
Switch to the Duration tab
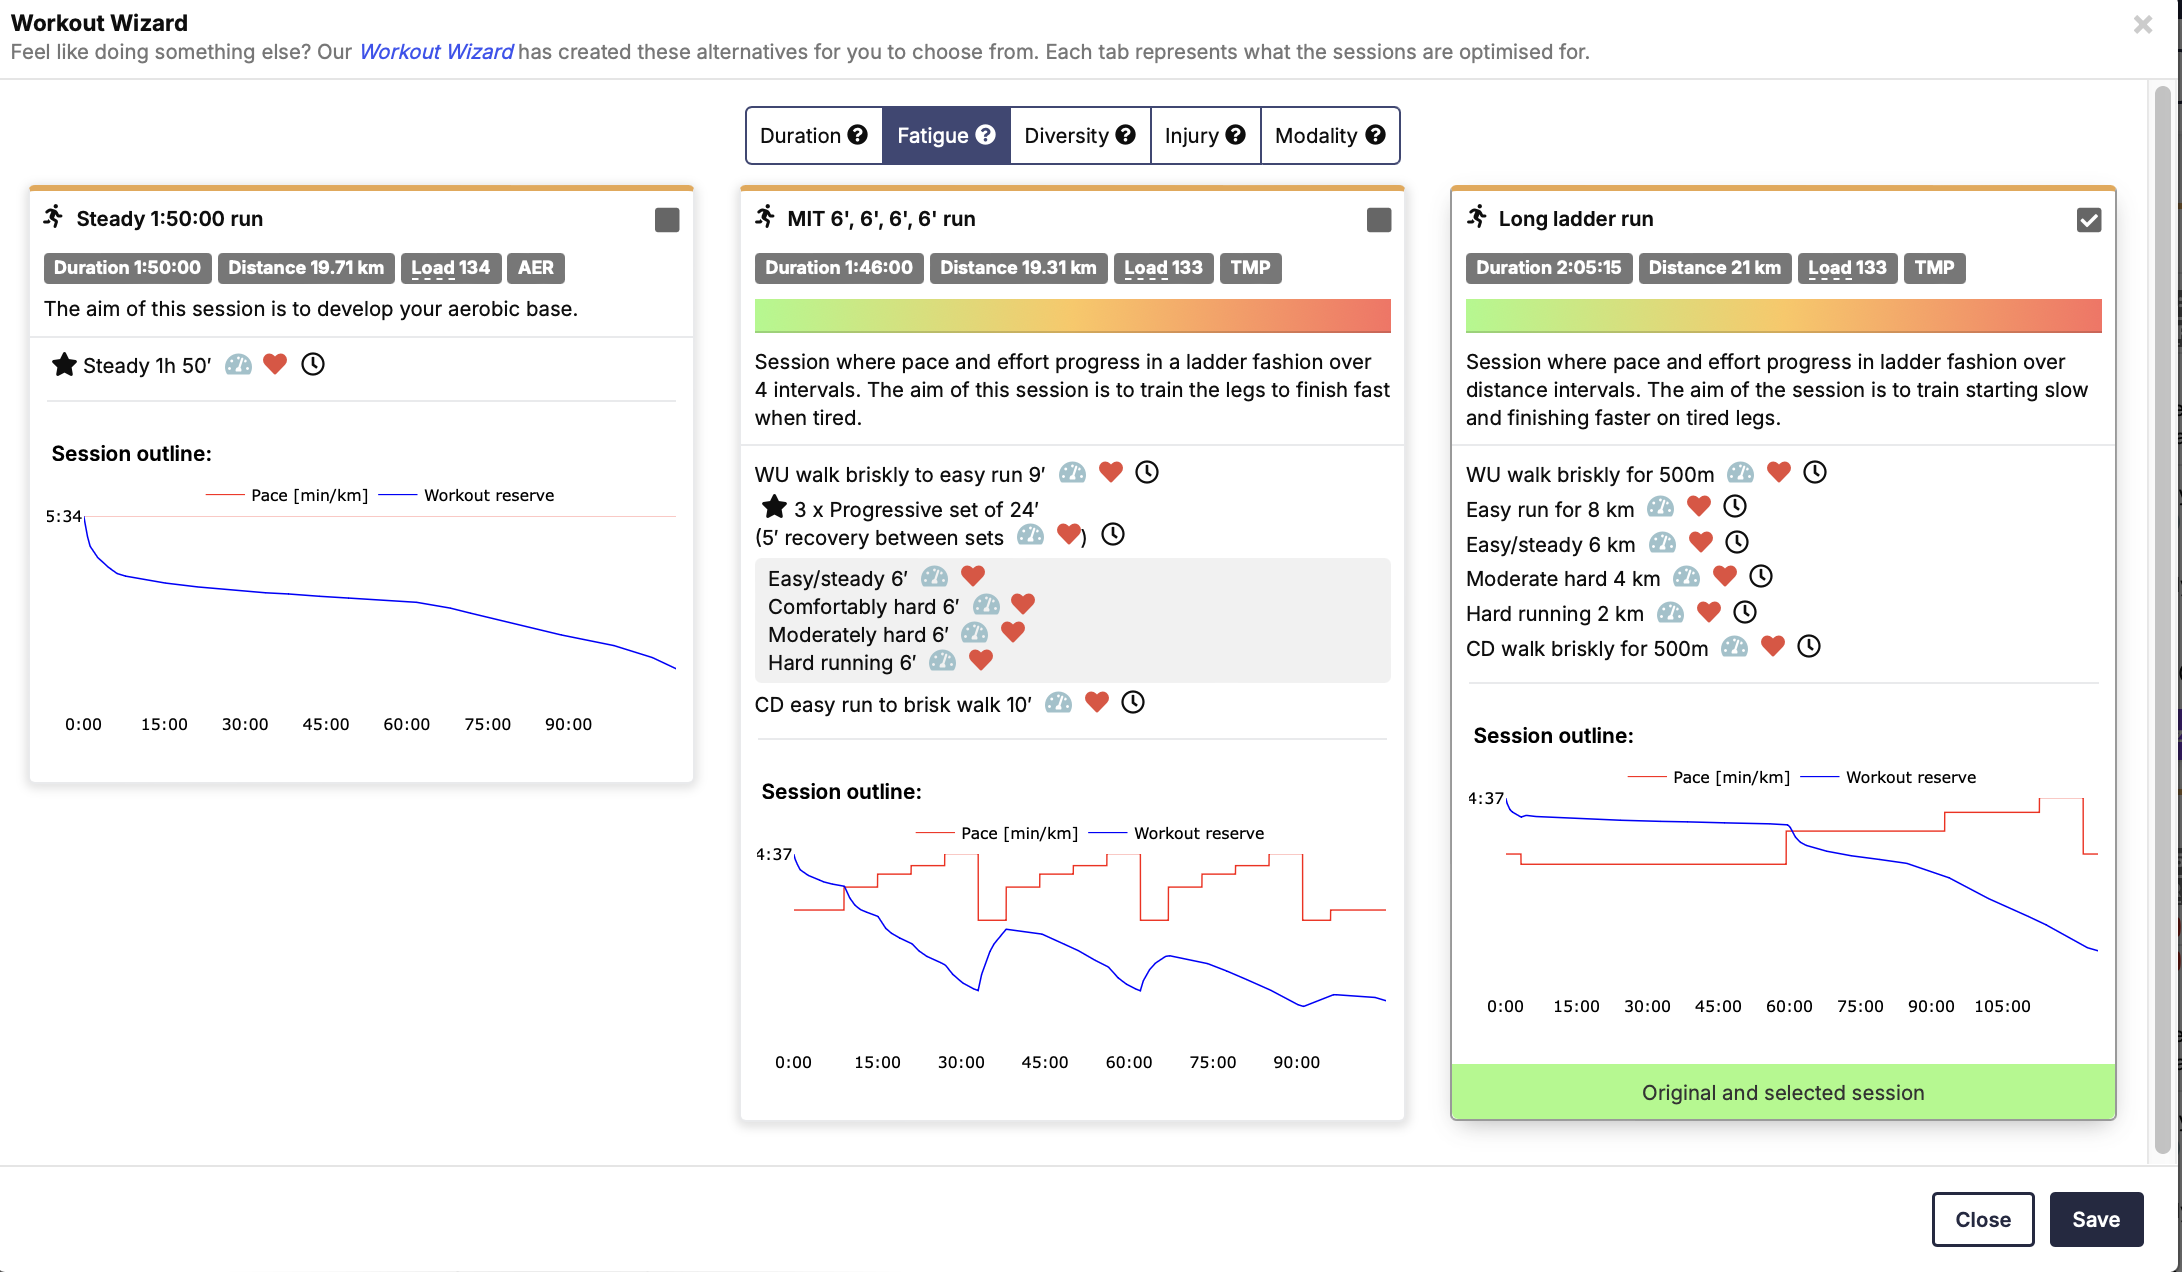pos(814,136)
